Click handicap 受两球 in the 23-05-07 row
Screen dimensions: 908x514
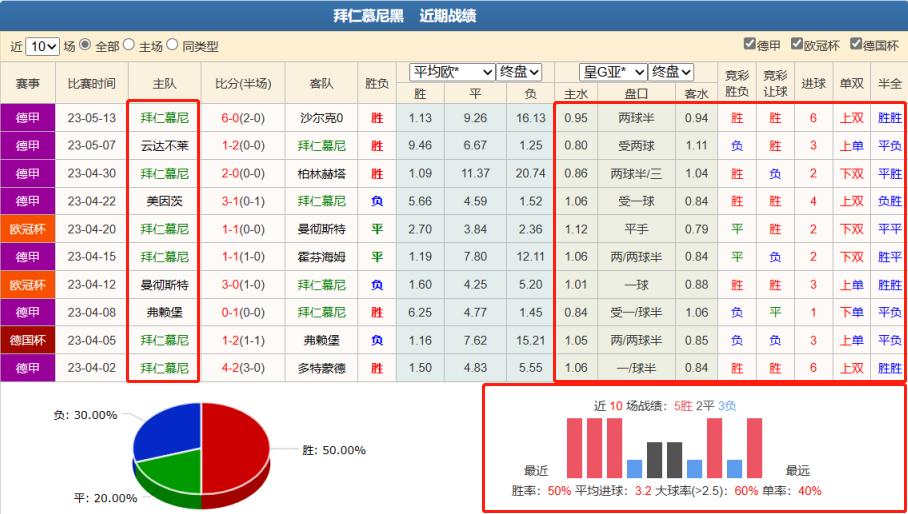click(636, 146)
